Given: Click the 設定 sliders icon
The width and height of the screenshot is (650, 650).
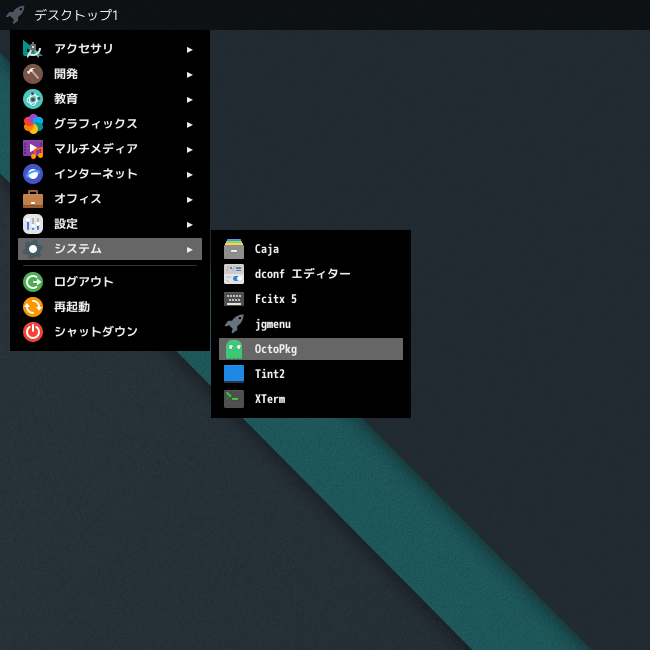Looking at the screenshot, I should [x=33, y=224].
